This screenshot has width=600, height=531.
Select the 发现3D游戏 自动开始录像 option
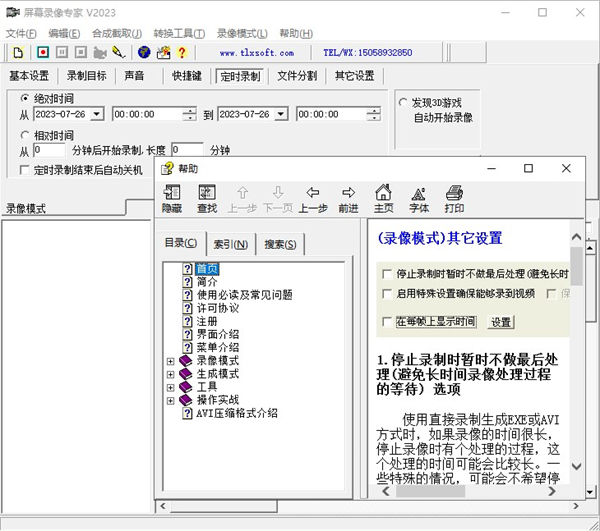point(400,103)
